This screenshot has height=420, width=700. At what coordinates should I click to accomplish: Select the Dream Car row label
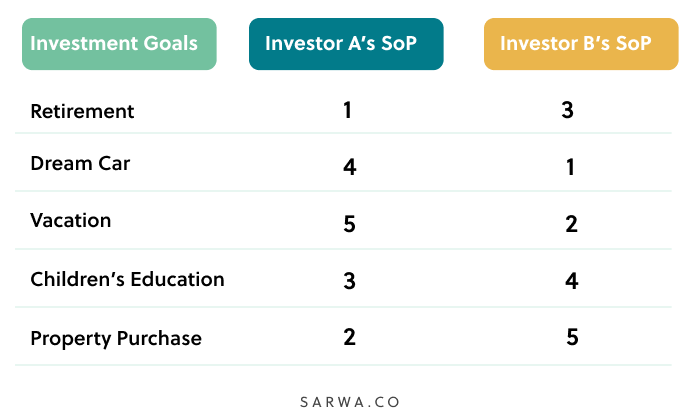pyautogui.click(x=80, y=163)
